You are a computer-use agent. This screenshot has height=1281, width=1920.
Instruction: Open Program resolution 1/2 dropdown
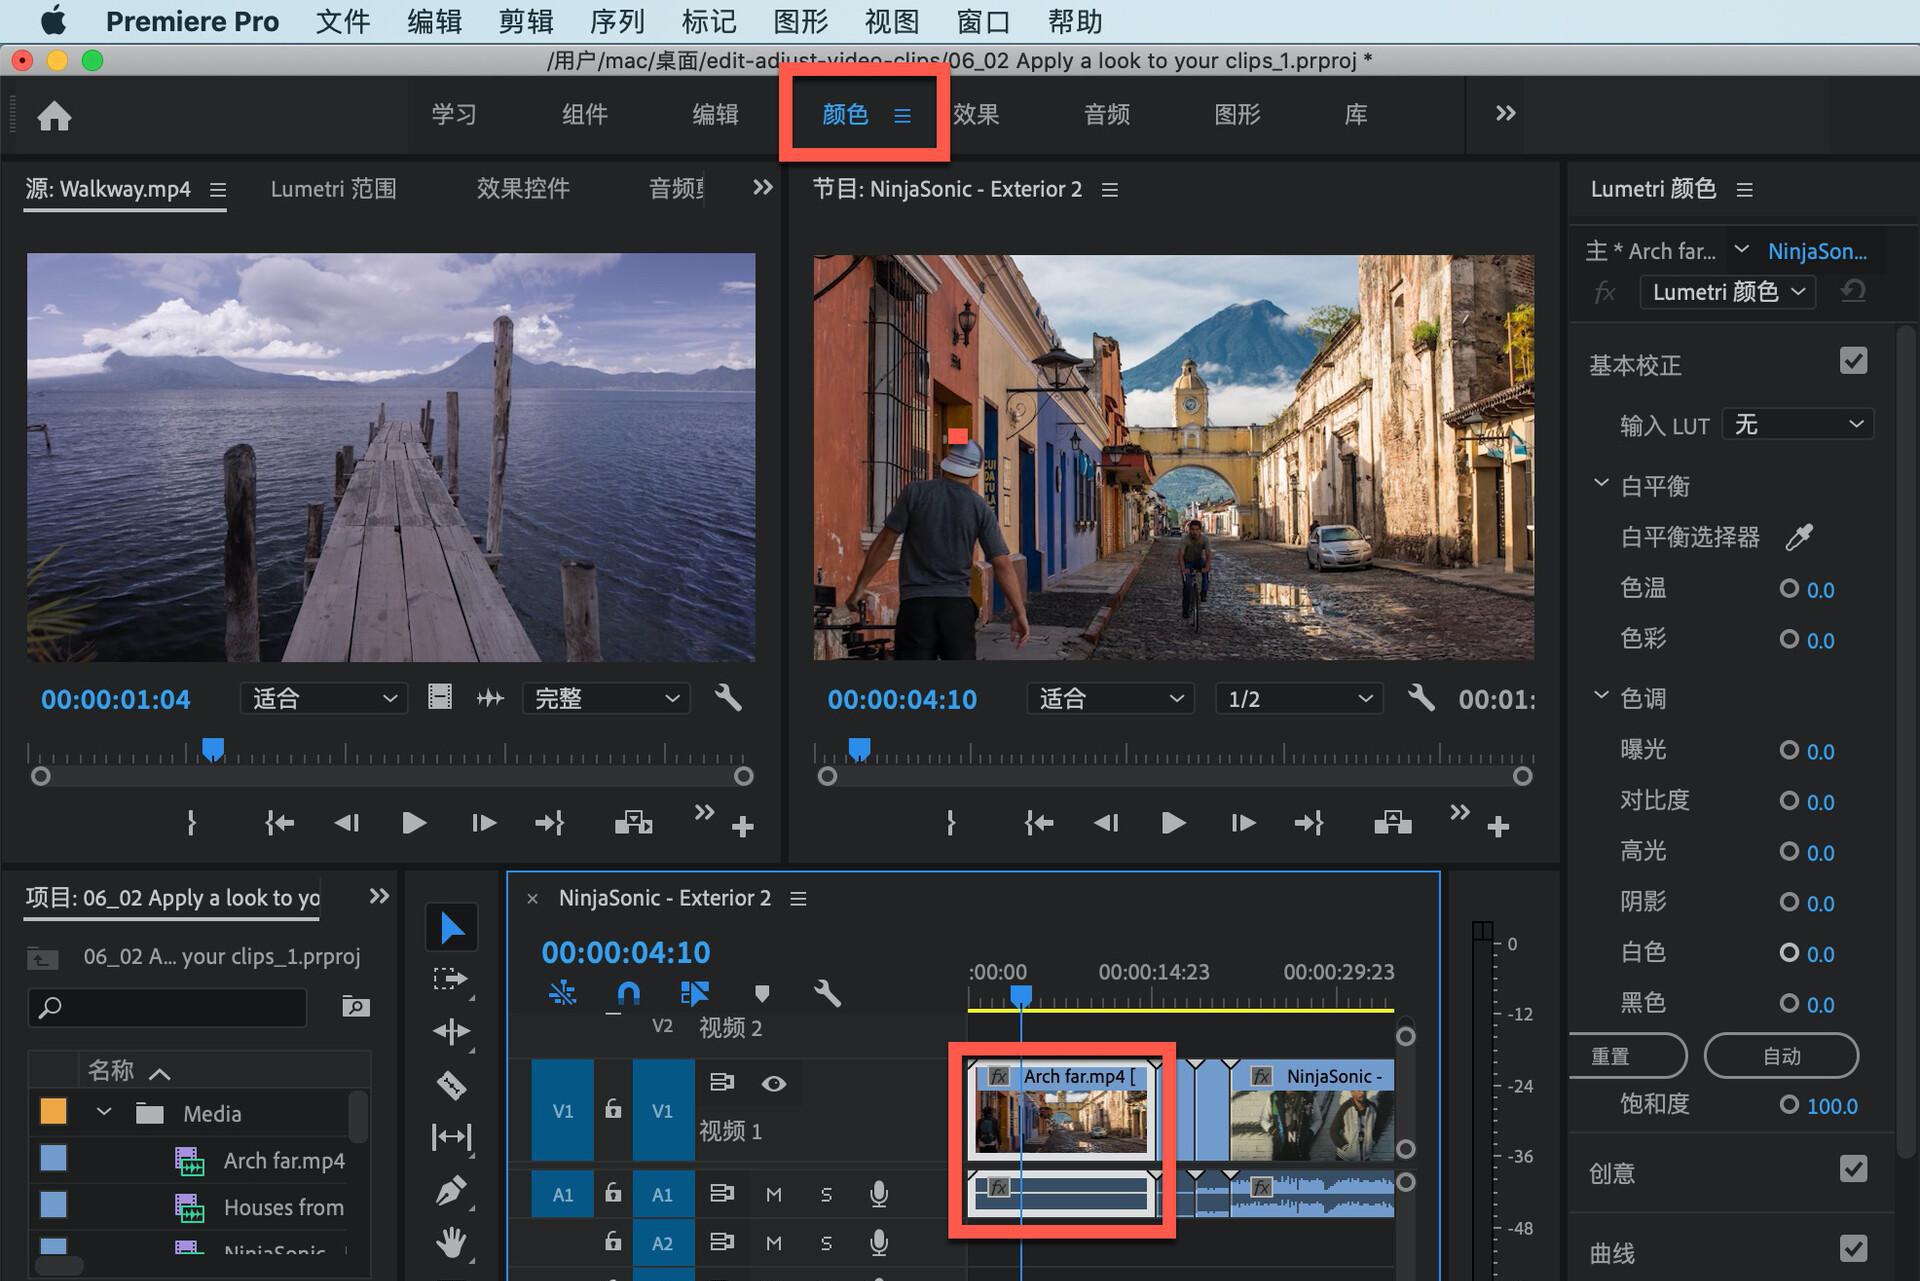(x=1298, y=698)
